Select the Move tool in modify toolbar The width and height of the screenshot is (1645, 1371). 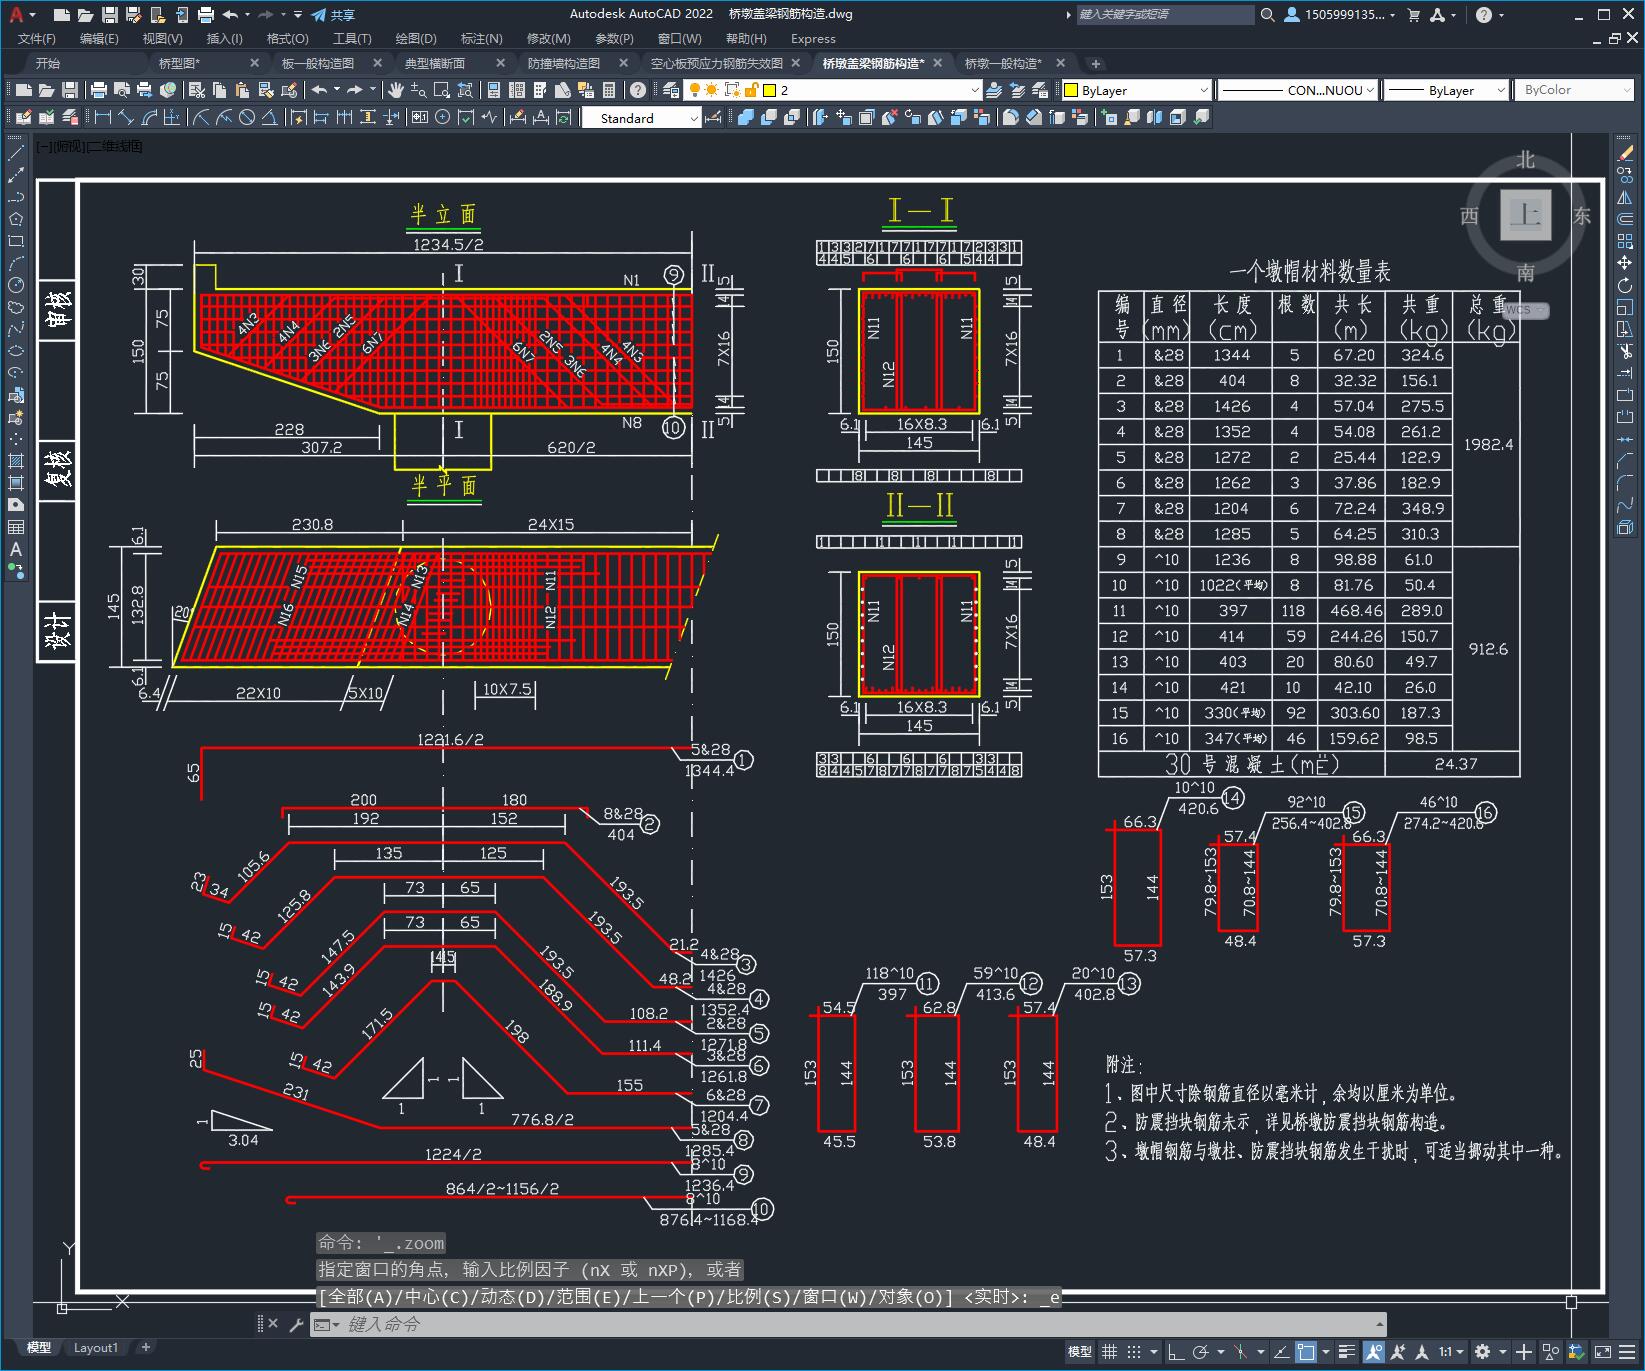coord(1625,263)
